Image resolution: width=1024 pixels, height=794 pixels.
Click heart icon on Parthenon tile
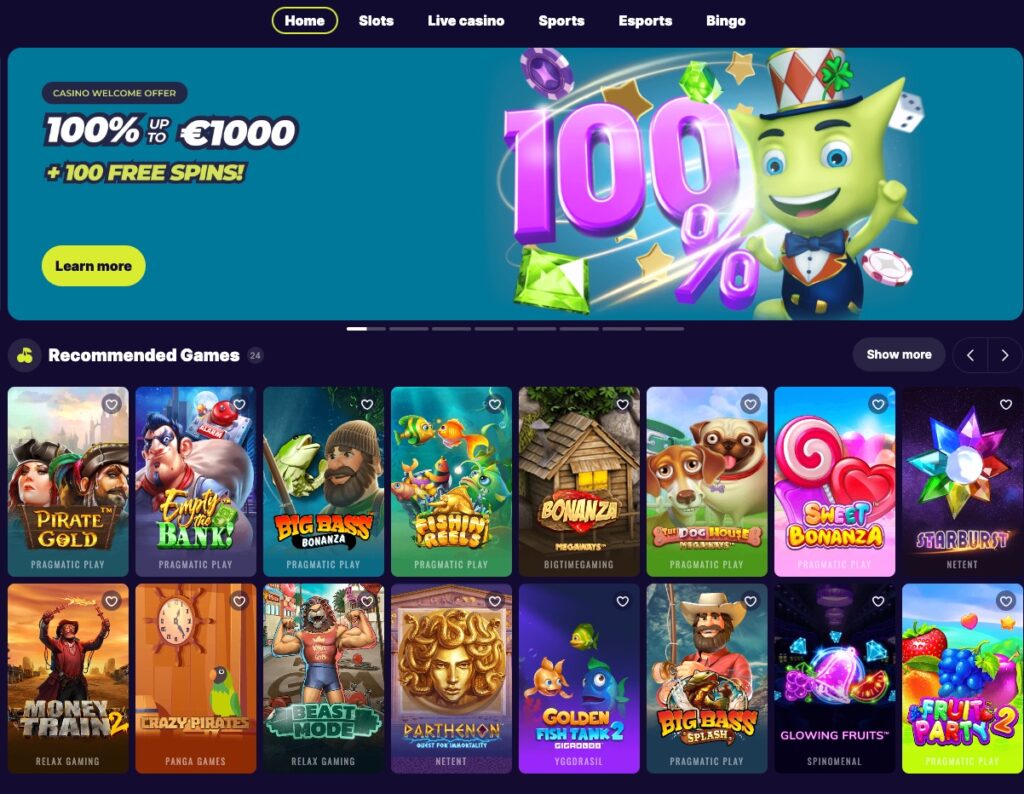coord(495,601)
